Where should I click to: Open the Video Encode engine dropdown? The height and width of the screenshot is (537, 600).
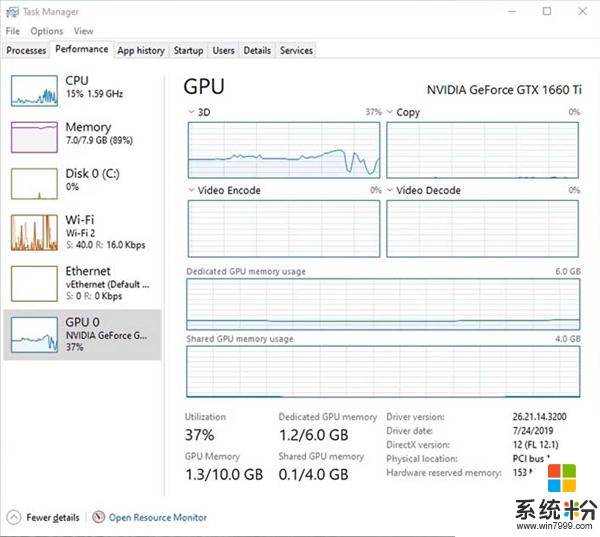click(x=191, y=190)
